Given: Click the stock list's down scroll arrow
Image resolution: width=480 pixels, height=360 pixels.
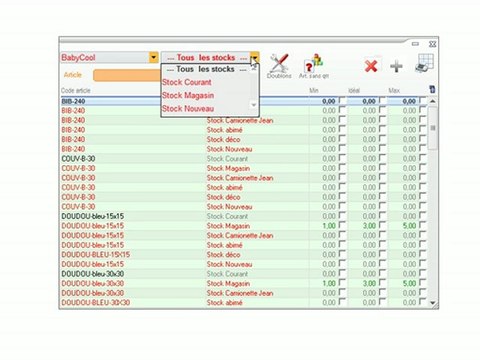Looking at the screenshot, I should click(x=254, y=105).
